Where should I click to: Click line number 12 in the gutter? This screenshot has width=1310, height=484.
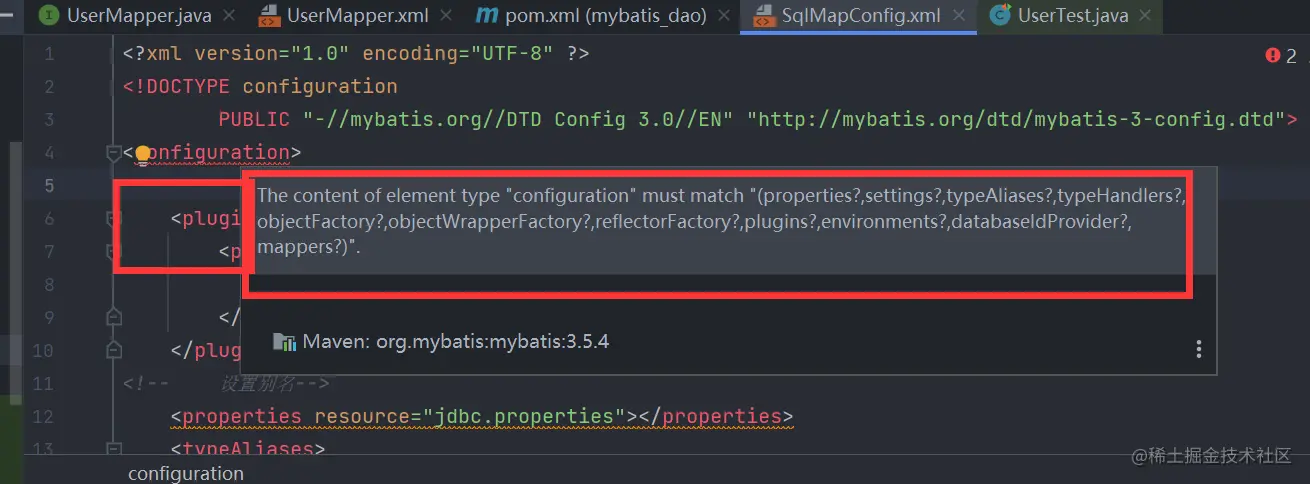coord(43,417)
